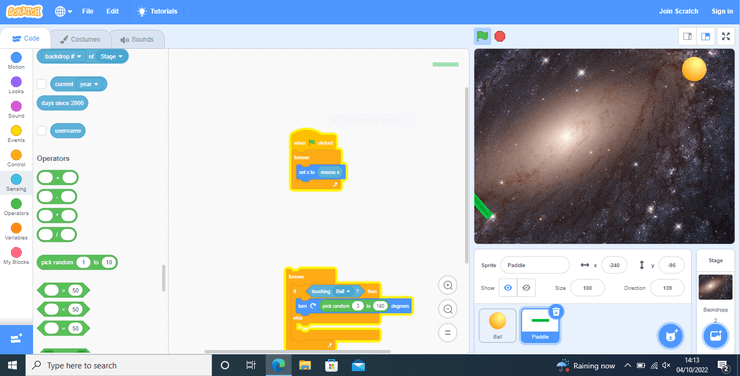Image resolution: width=740 pixels, height=376 pixels.
Task: Click the Join Scratch link
Action: (x=678, y=11)
